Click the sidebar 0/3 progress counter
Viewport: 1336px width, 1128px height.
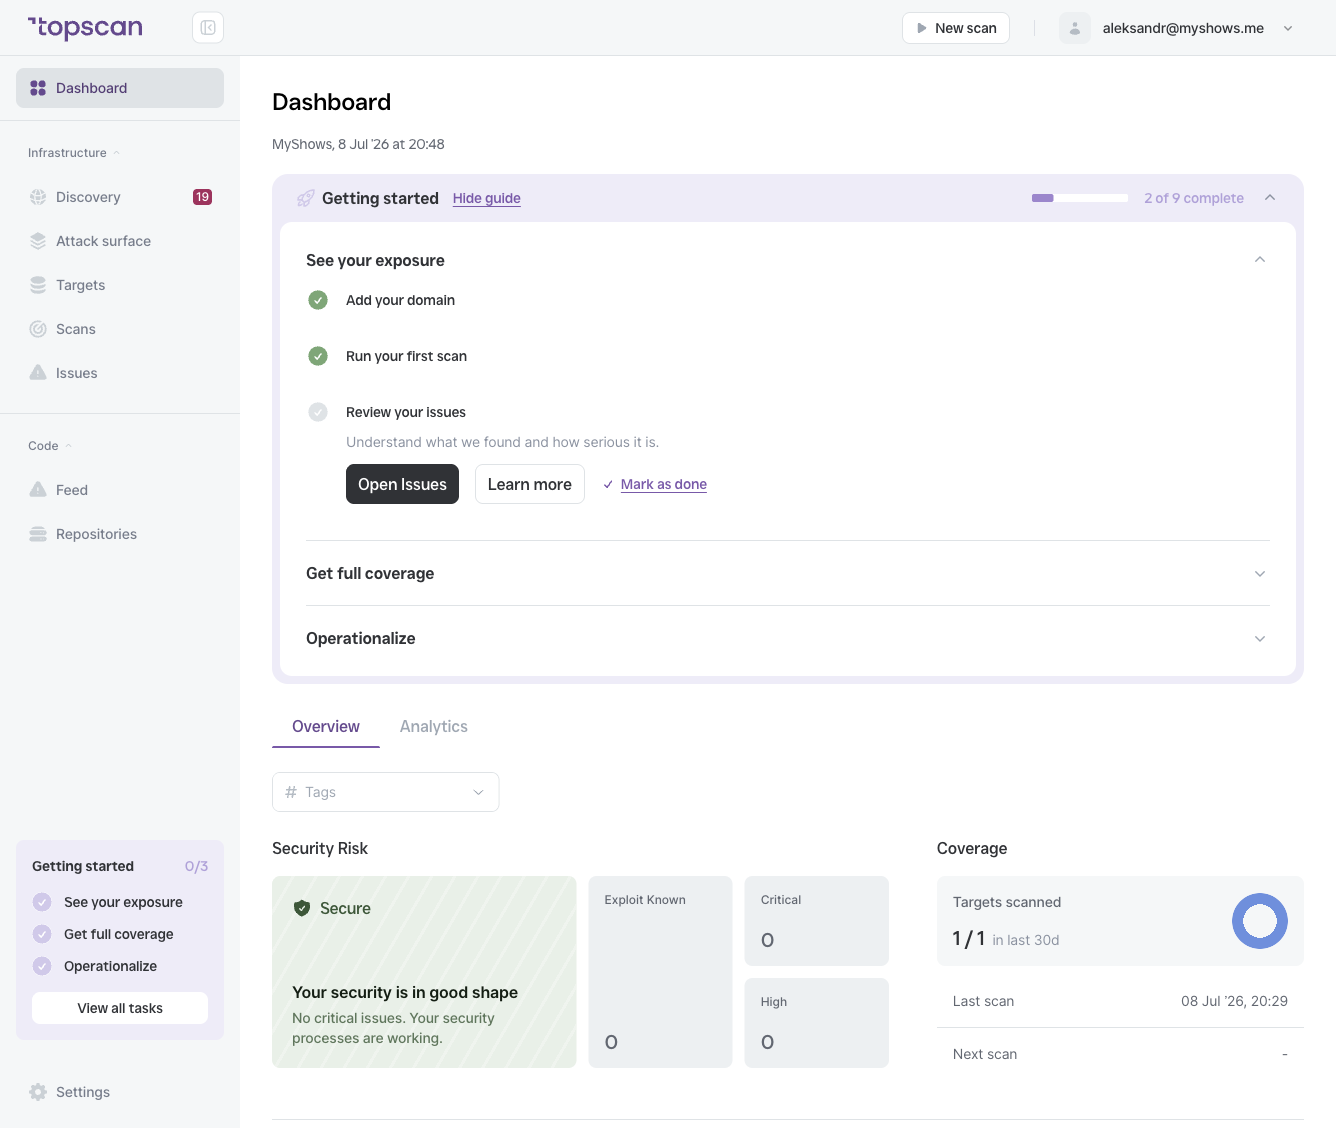(x=196, y=866)
